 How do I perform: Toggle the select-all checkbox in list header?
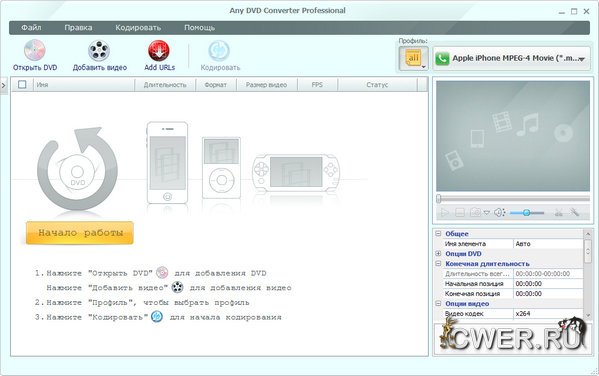click(22, 84)
